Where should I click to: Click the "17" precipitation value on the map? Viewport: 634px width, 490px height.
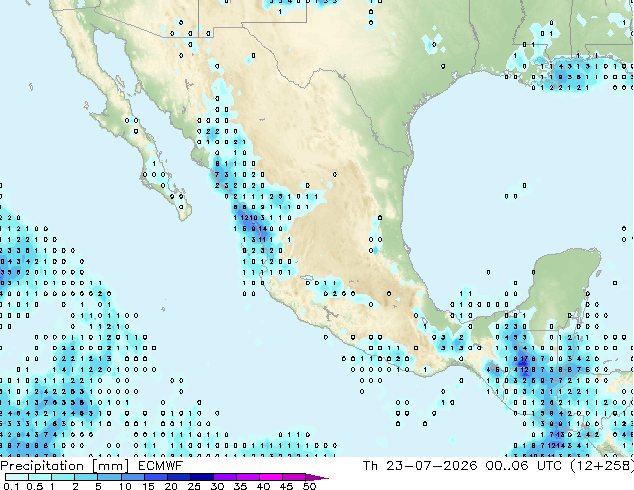click(x=524, y=359)
